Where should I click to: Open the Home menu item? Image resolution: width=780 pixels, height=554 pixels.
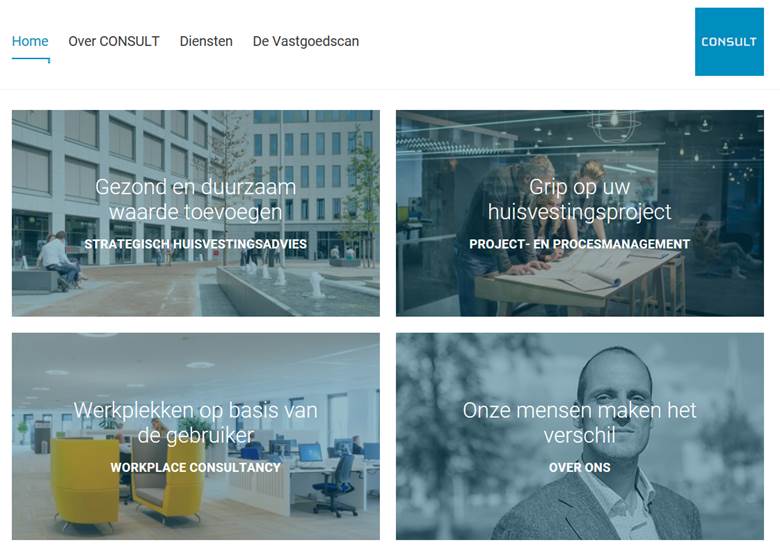[30, 41]
